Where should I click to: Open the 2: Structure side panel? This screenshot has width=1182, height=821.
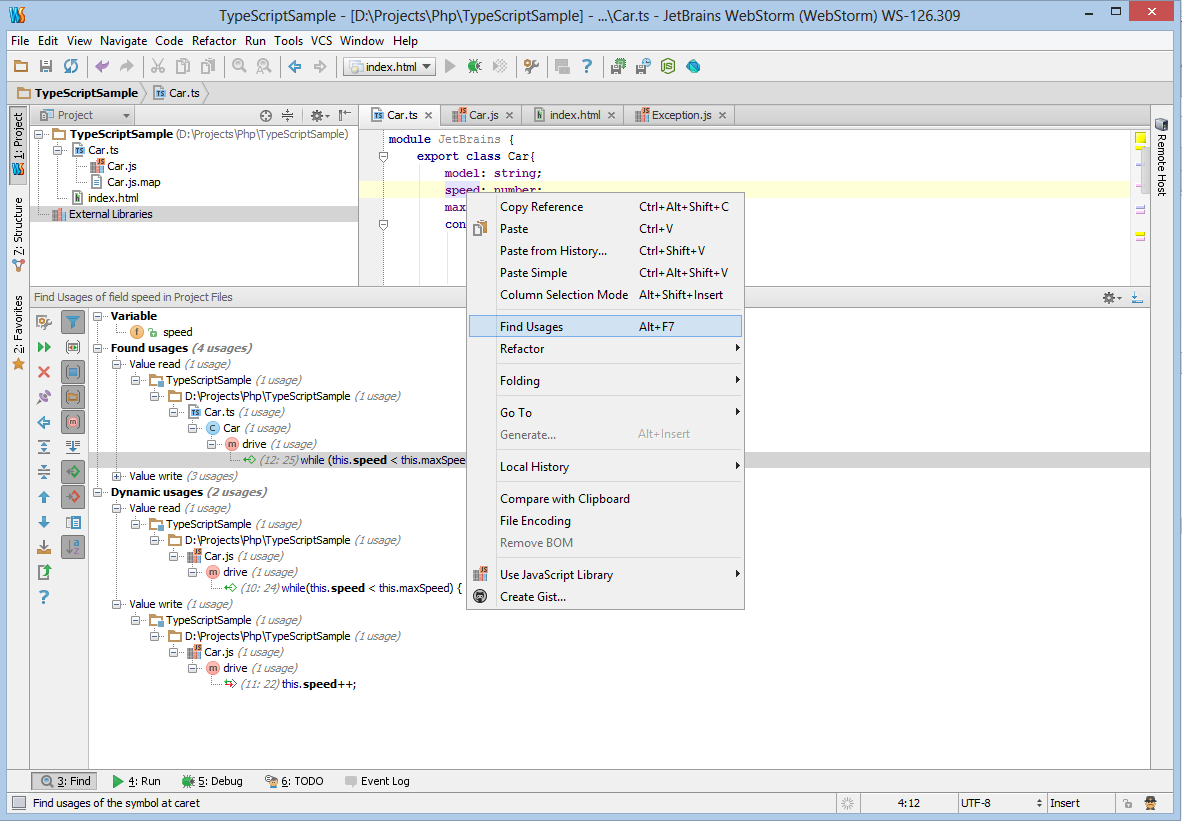18,234
